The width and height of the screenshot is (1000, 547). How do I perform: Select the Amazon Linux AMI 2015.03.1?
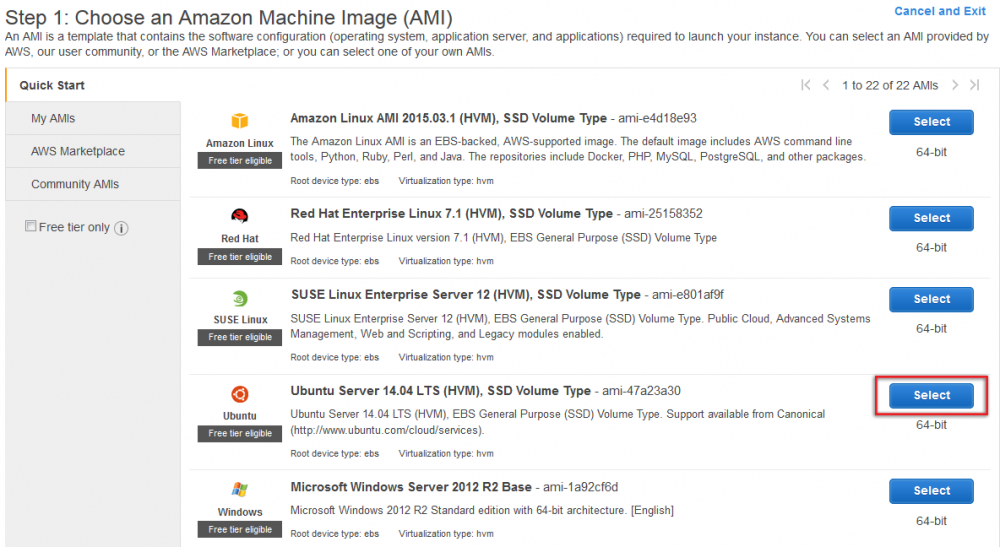click(x=931, y=122)
